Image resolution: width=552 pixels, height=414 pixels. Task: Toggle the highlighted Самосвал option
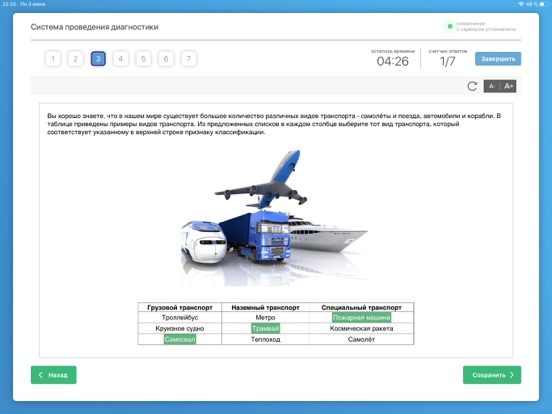coord(180,339)
